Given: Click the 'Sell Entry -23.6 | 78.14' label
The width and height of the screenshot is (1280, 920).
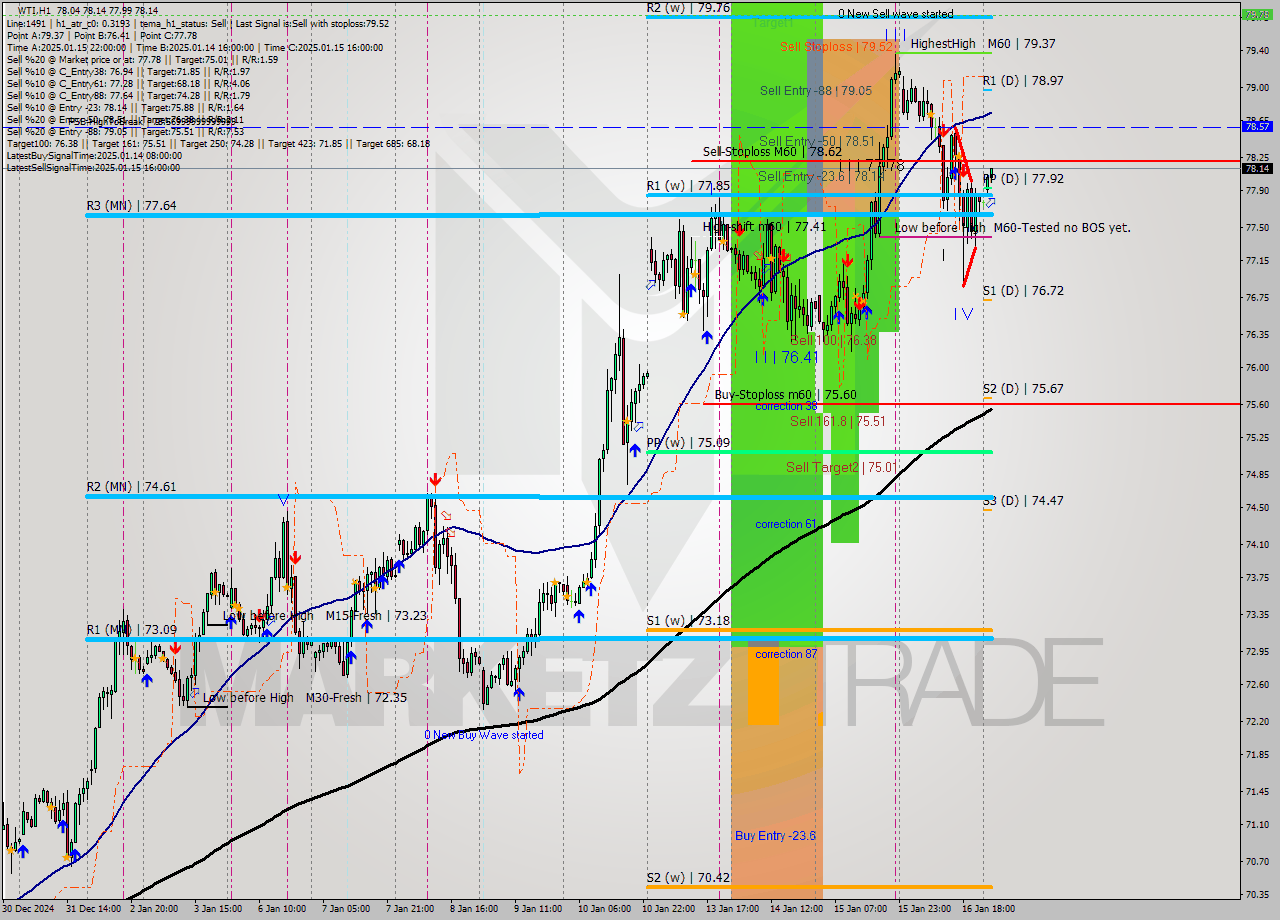Looking at the screenshot, I should (x=819, y=177).
